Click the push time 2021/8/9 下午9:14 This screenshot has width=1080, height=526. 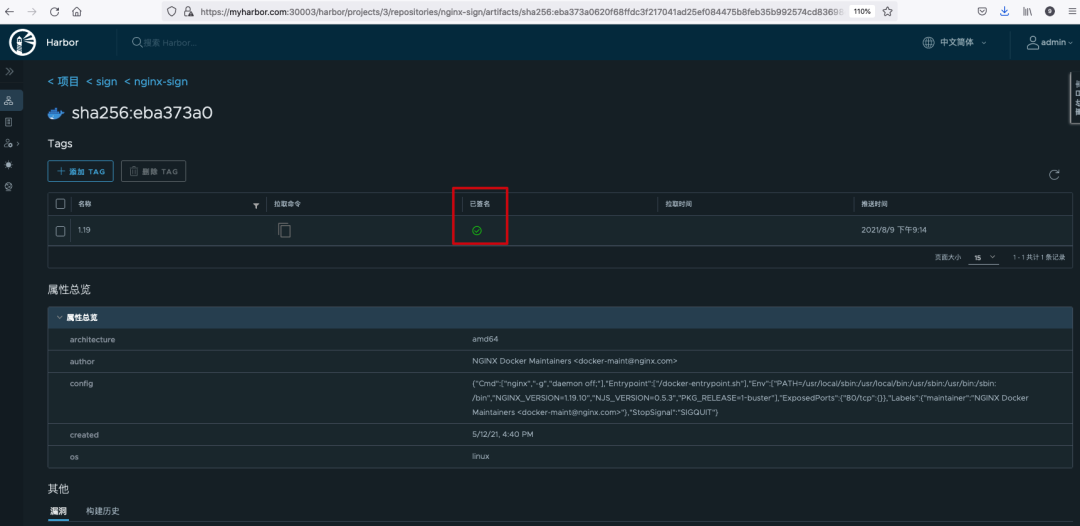click(894, 230)
